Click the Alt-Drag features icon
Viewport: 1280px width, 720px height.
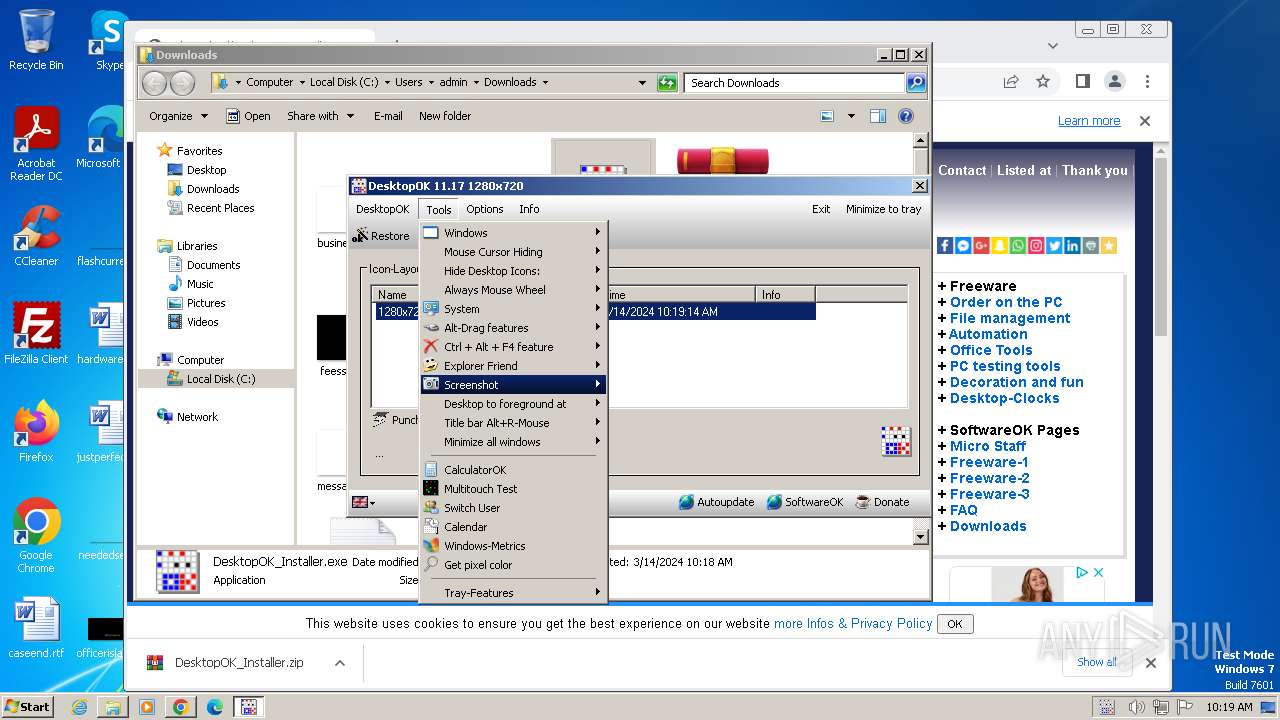tap(431, 328)
